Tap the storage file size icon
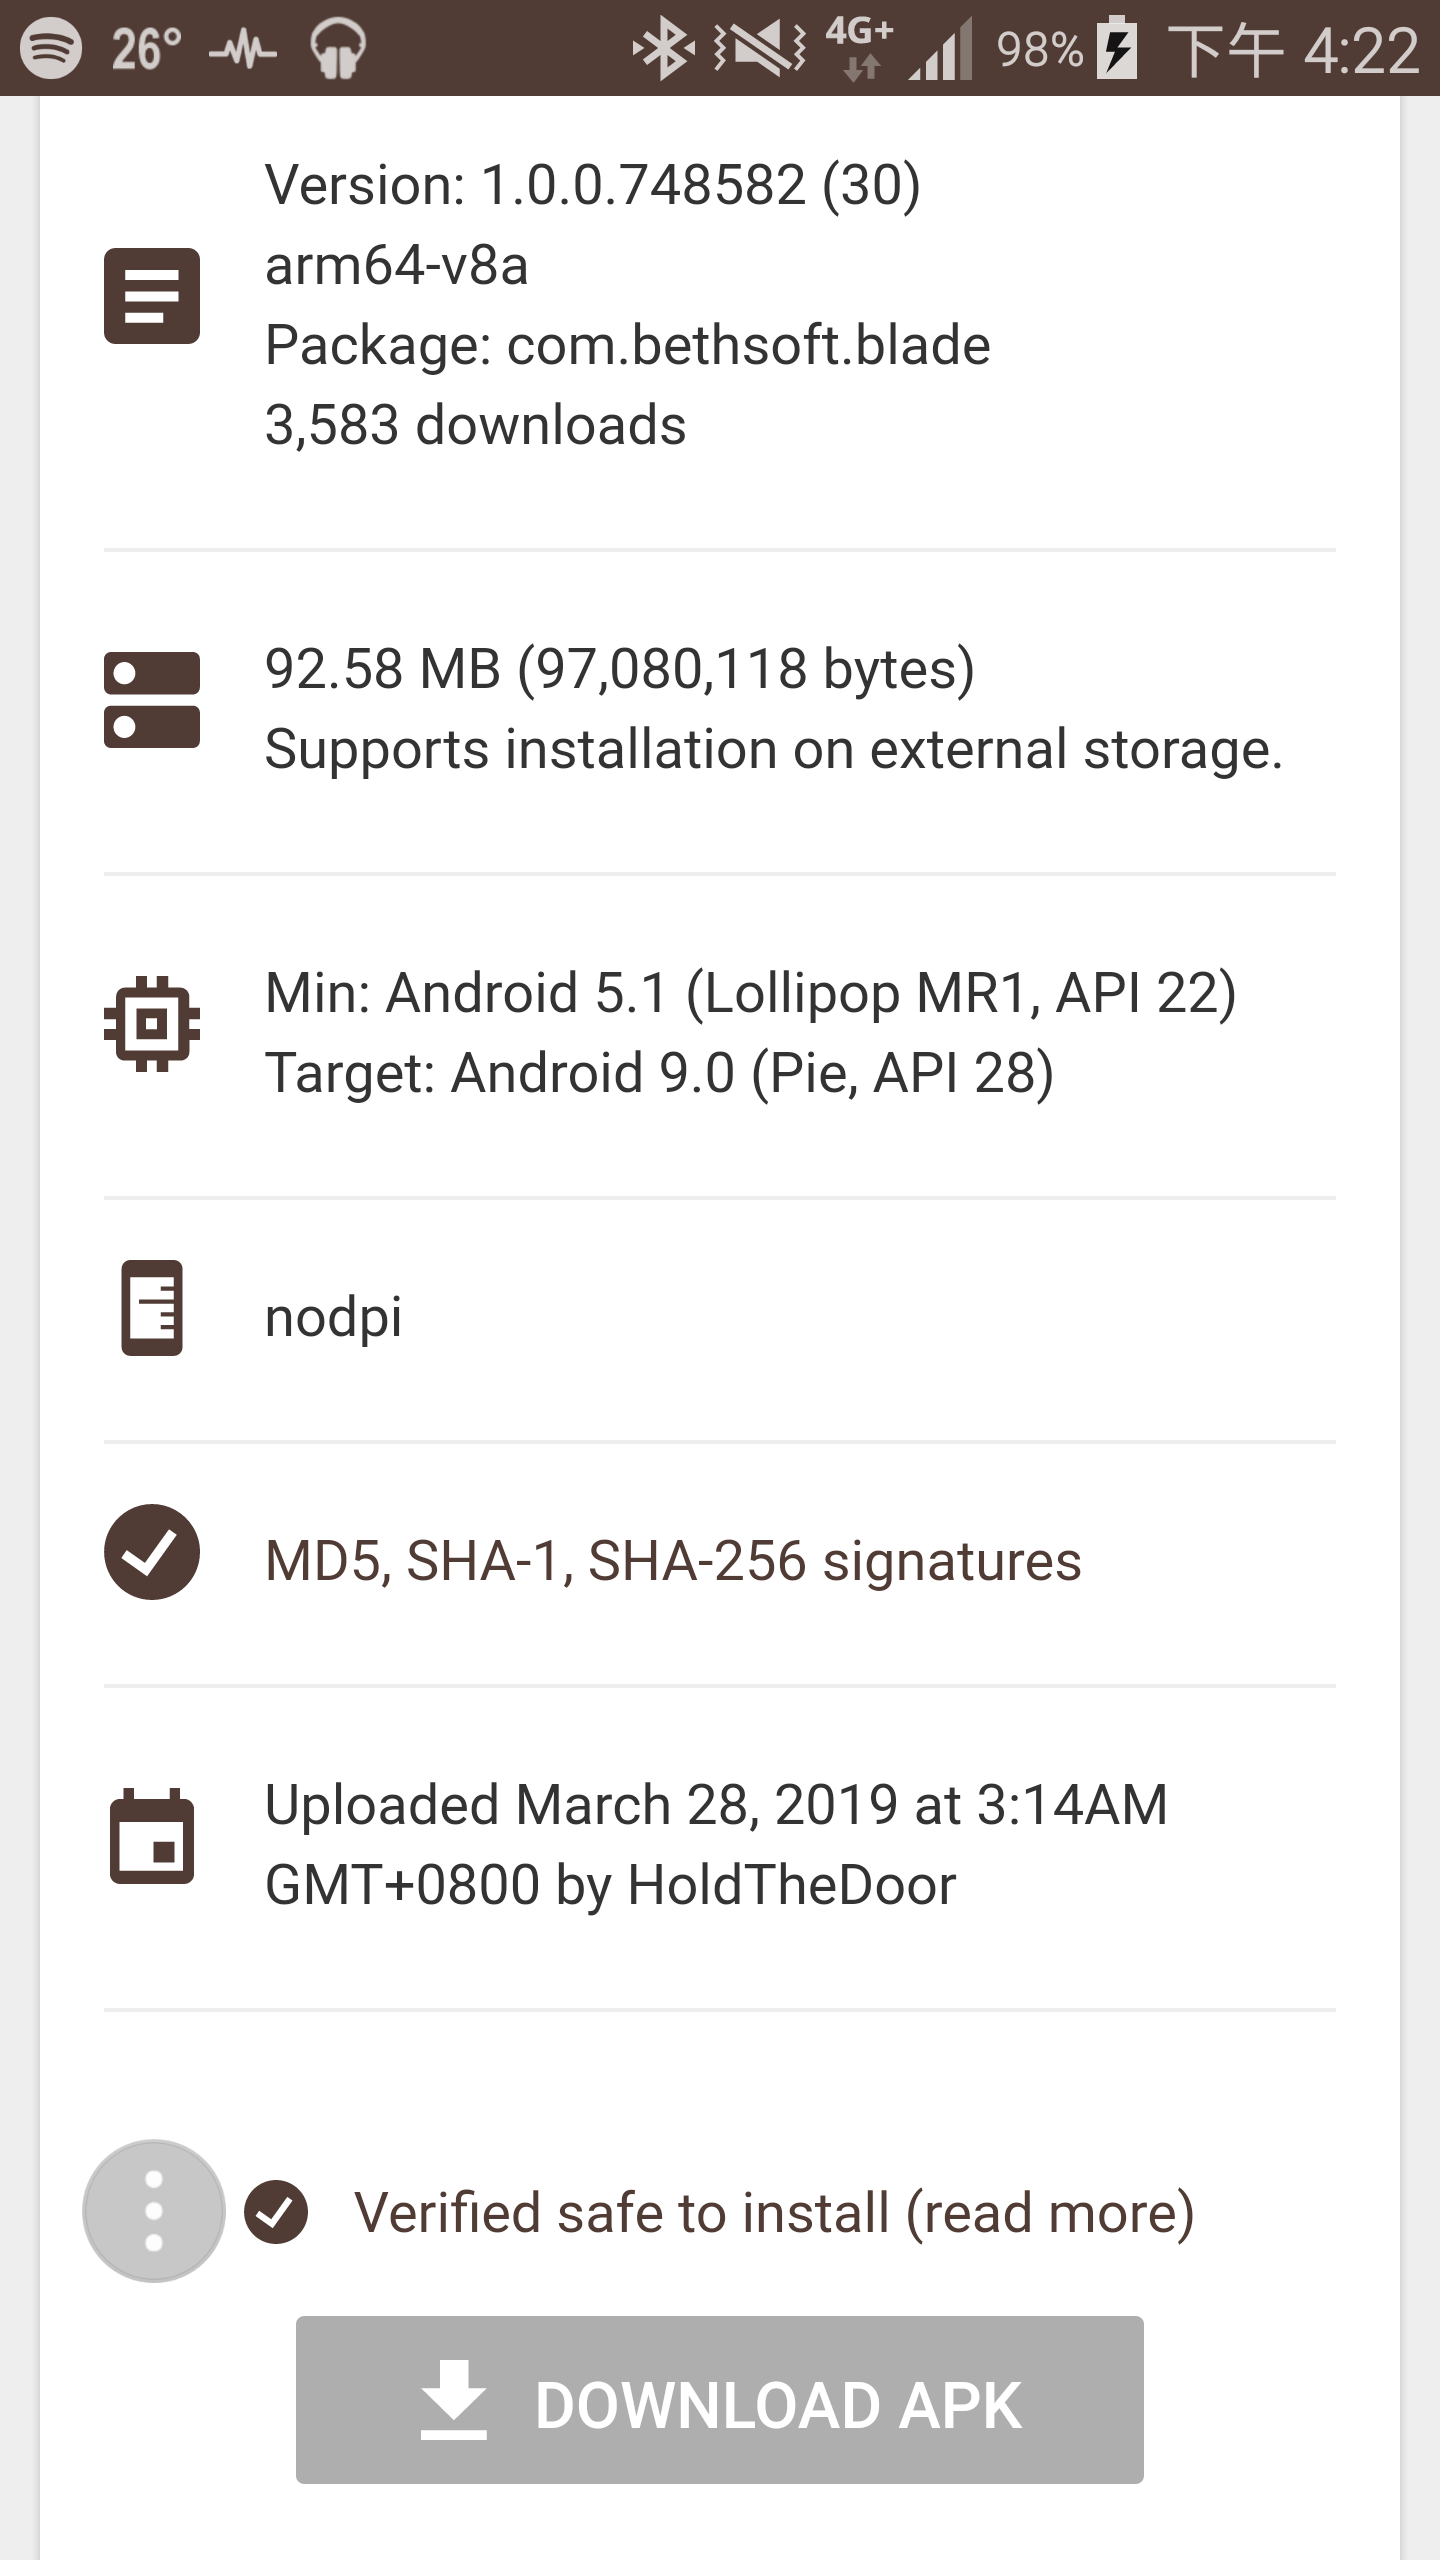The image size is (1440, 2560). [152, 700]
